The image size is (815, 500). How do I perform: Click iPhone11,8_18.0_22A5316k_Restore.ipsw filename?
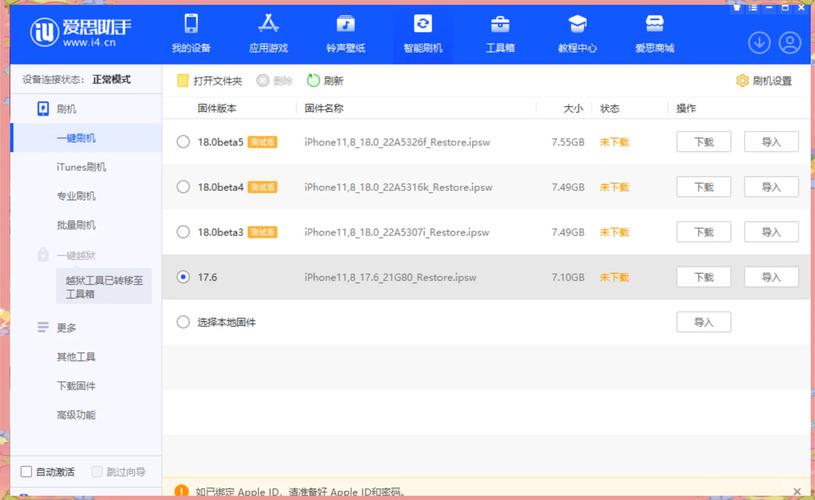click(x=398, y=187)
